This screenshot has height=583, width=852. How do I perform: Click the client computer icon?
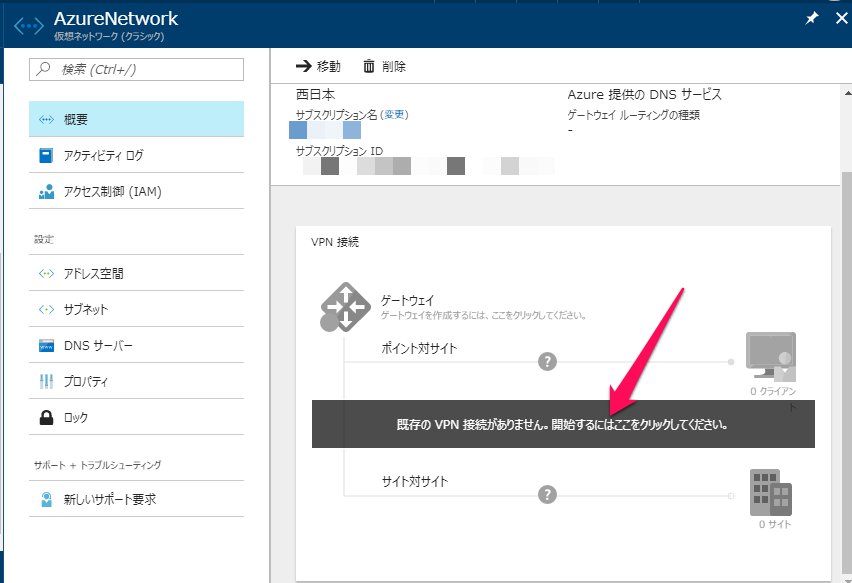(770, 354)
